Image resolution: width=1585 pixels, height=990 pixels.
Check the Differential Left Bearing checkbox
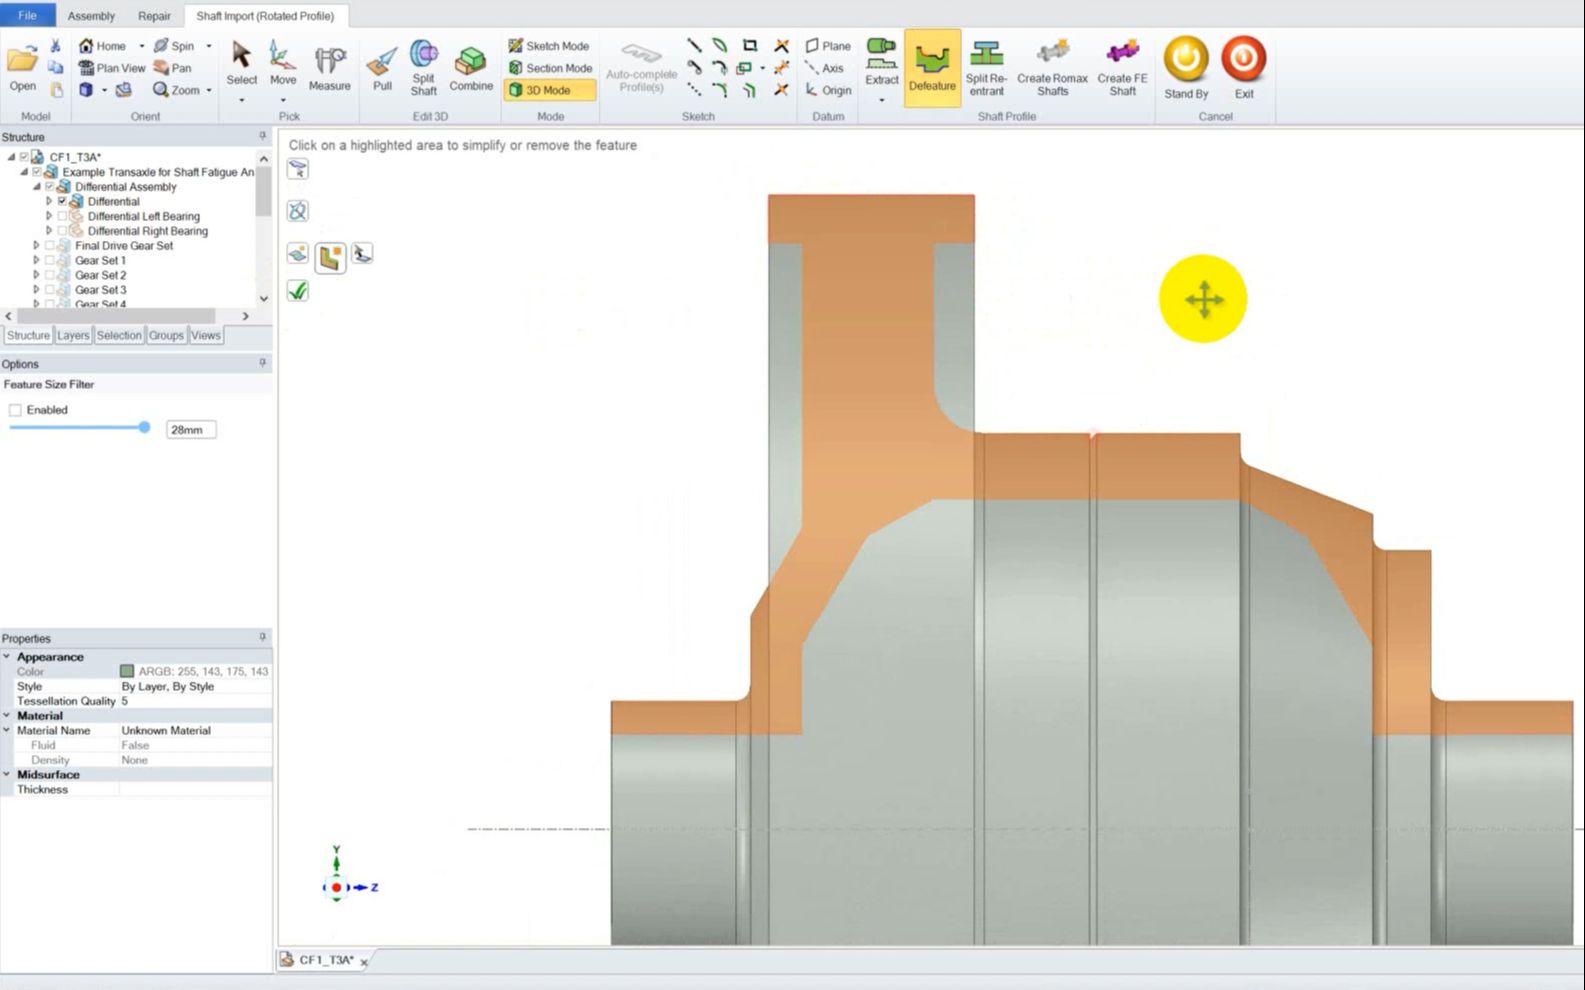62,216
